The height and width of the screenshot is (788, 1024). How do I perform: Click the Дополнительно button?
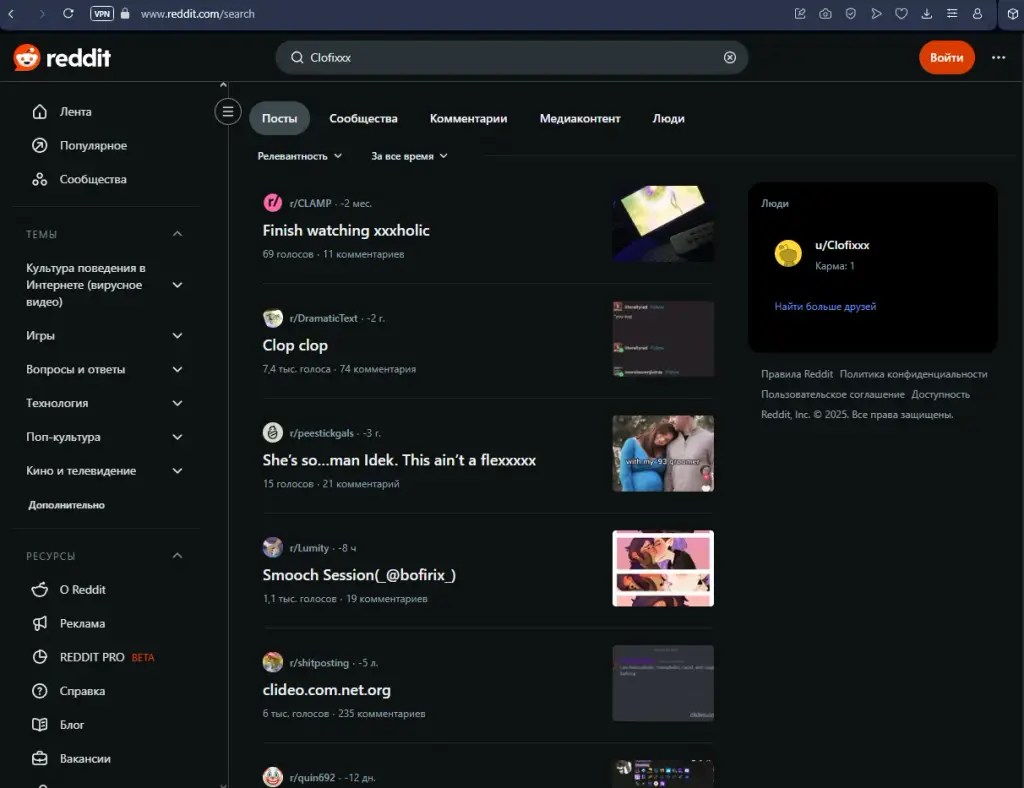(67, 505)
